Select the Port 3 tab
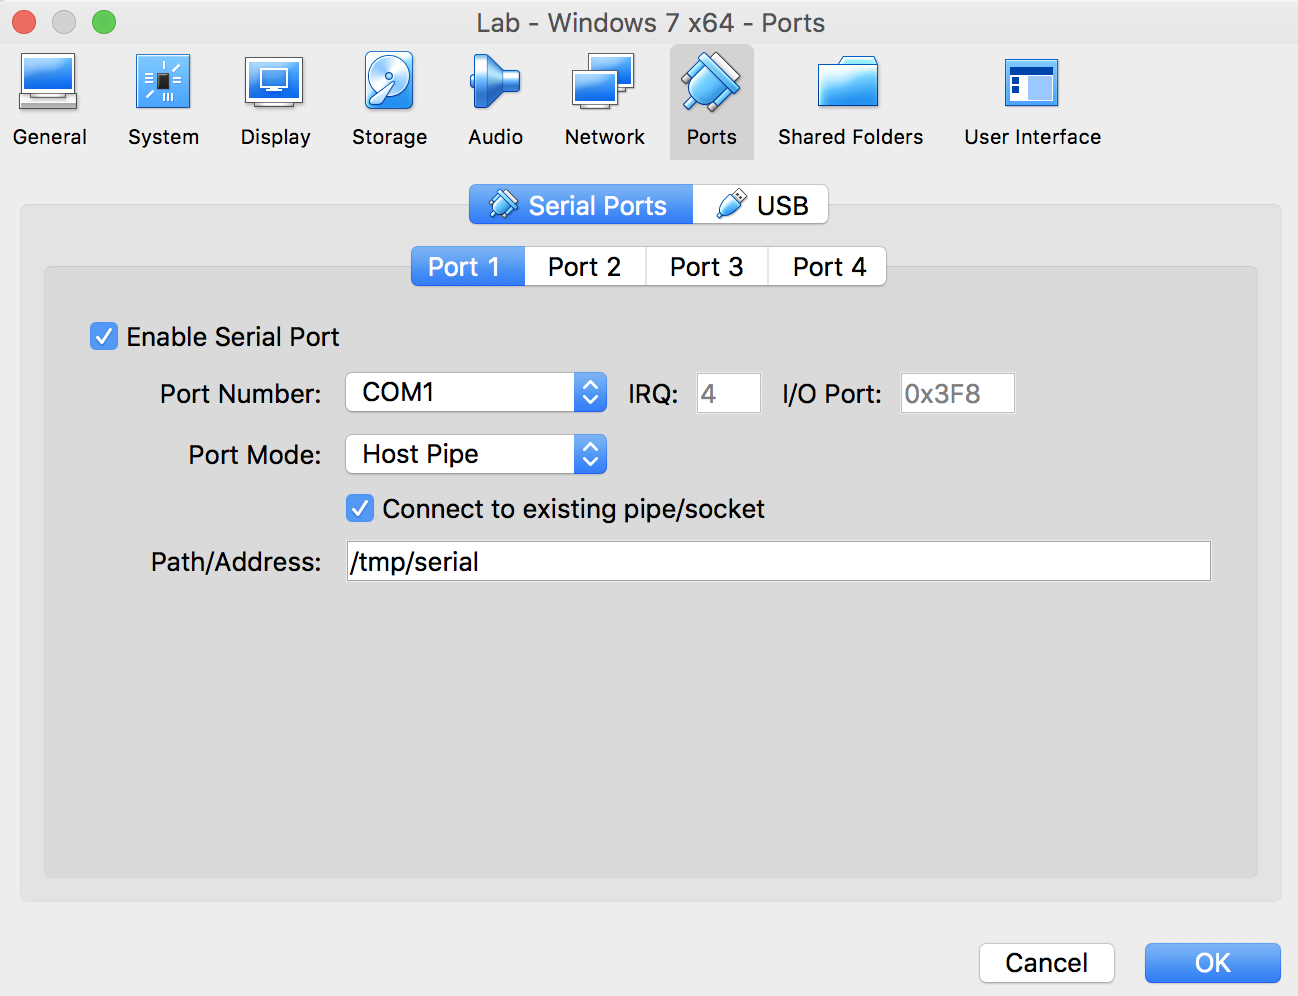The width and height of the screenshot is (1298, 996). (x=707, y=267)
